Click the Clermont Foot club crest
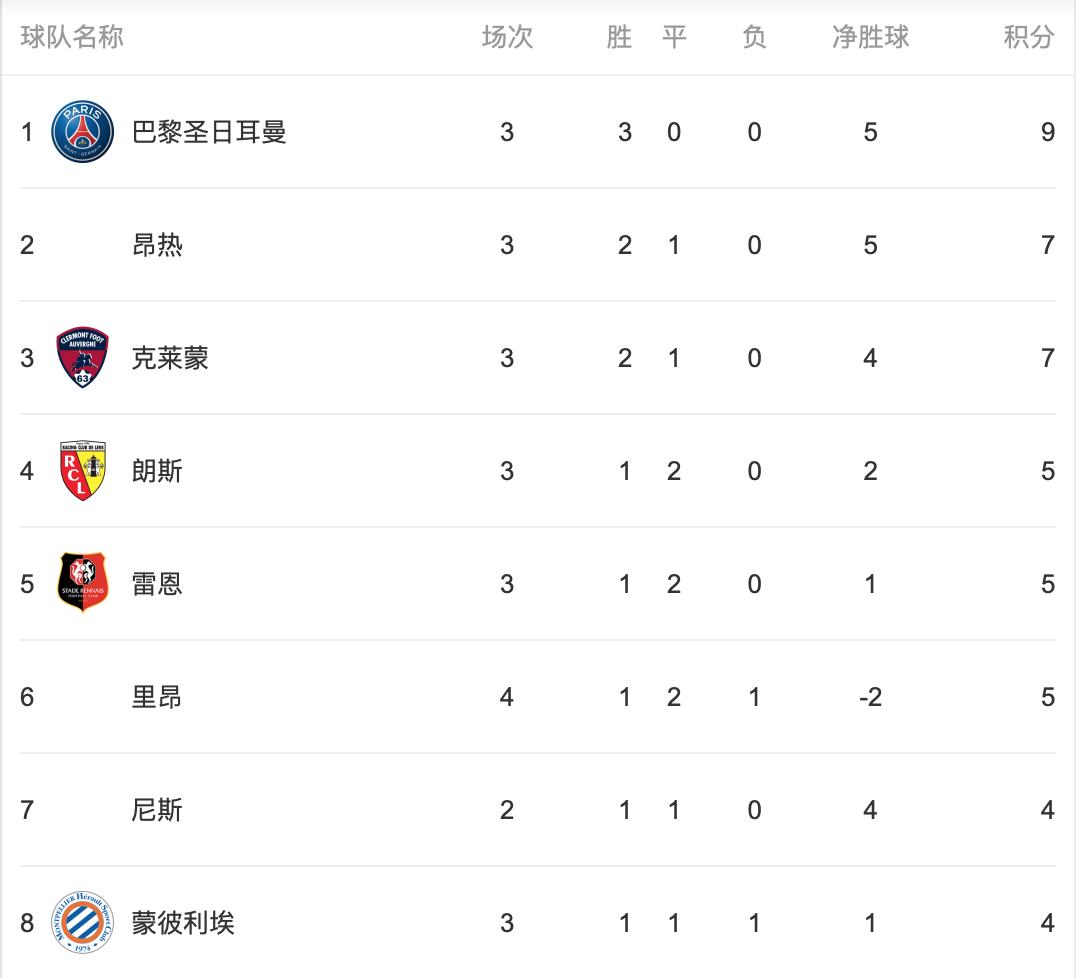1076x978 pixels. [x=82, y=358]
